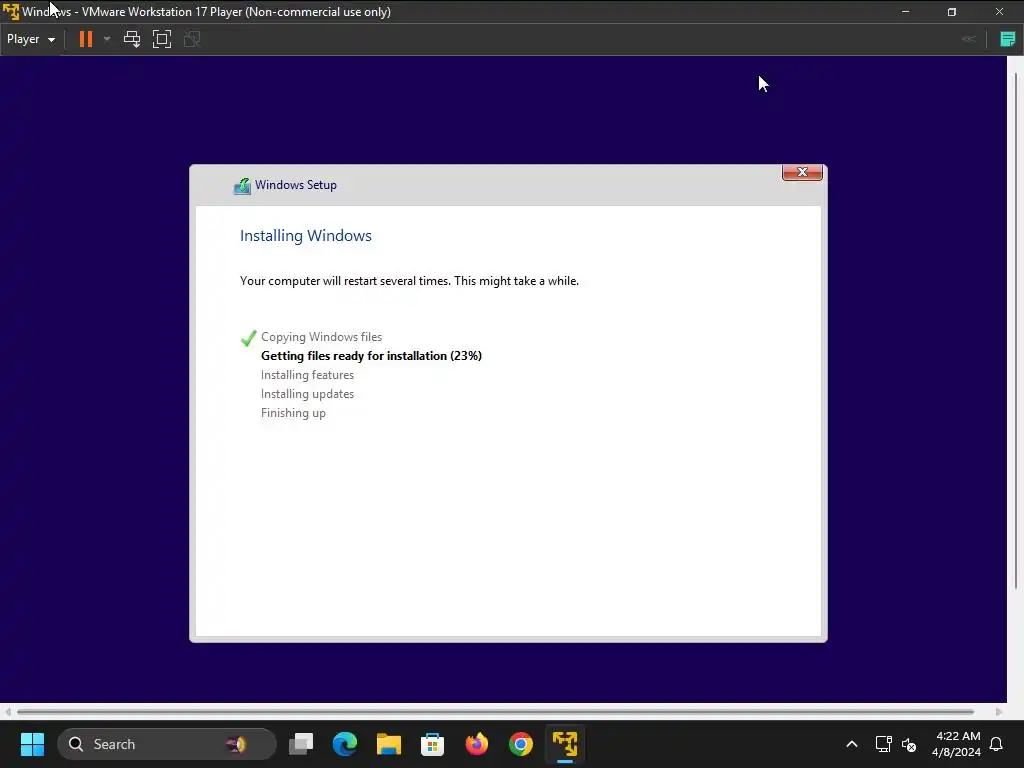Click Send Ctrl+Alt+Del icon in VMware toolbar
Image resolution: width=1024 pixels, height=768 pixels.
tap(132, 39)
